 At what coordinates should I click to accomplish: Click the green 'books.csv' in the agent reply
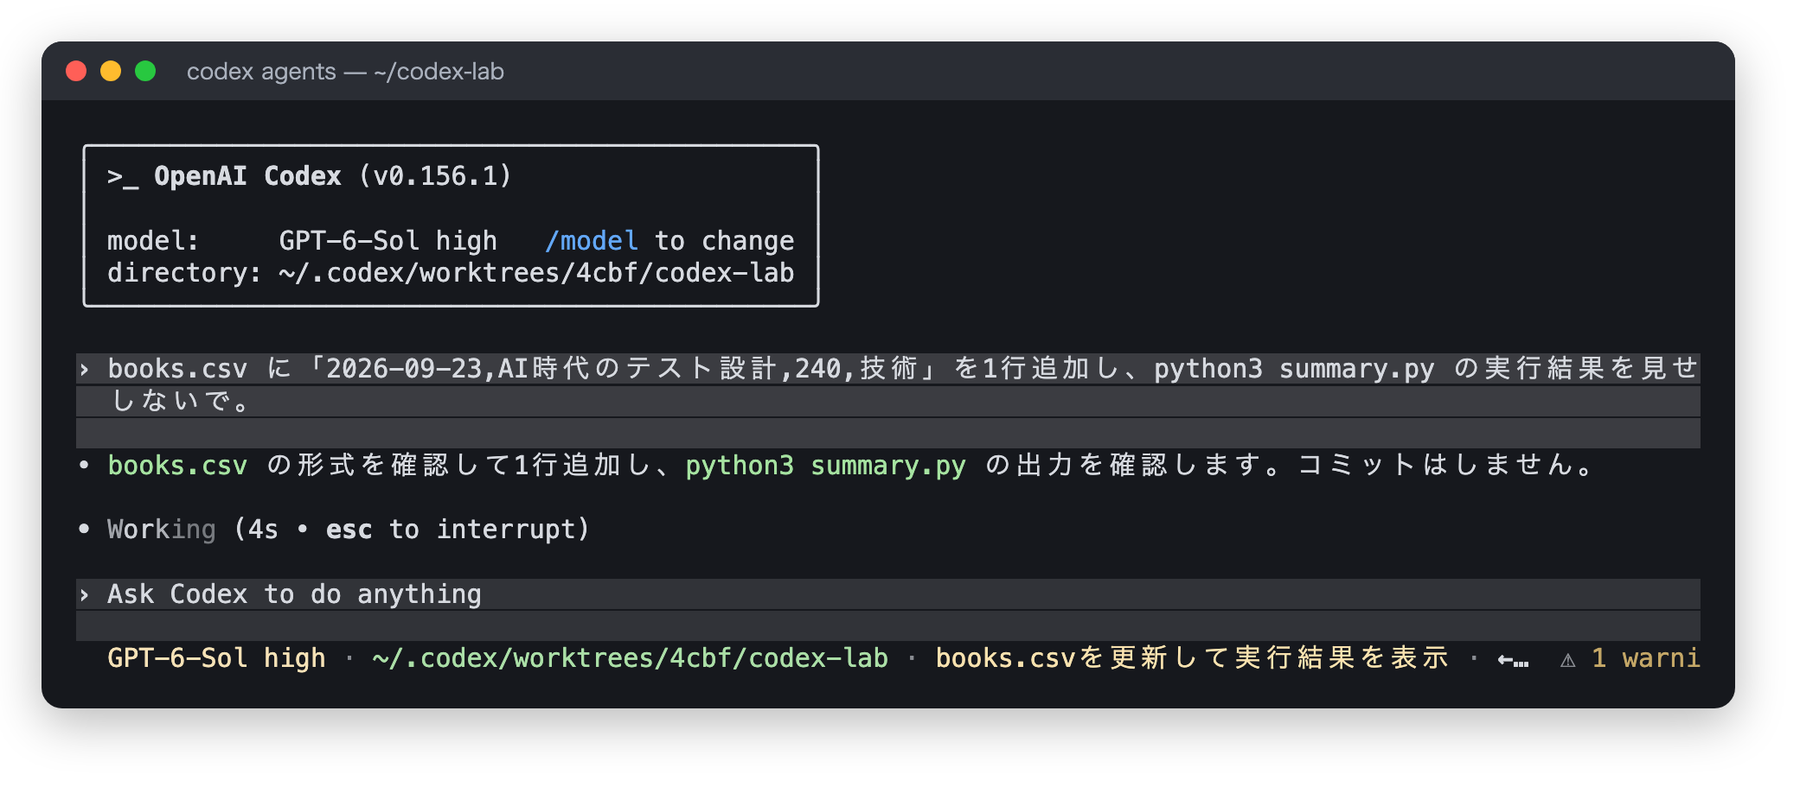point(177,466)
